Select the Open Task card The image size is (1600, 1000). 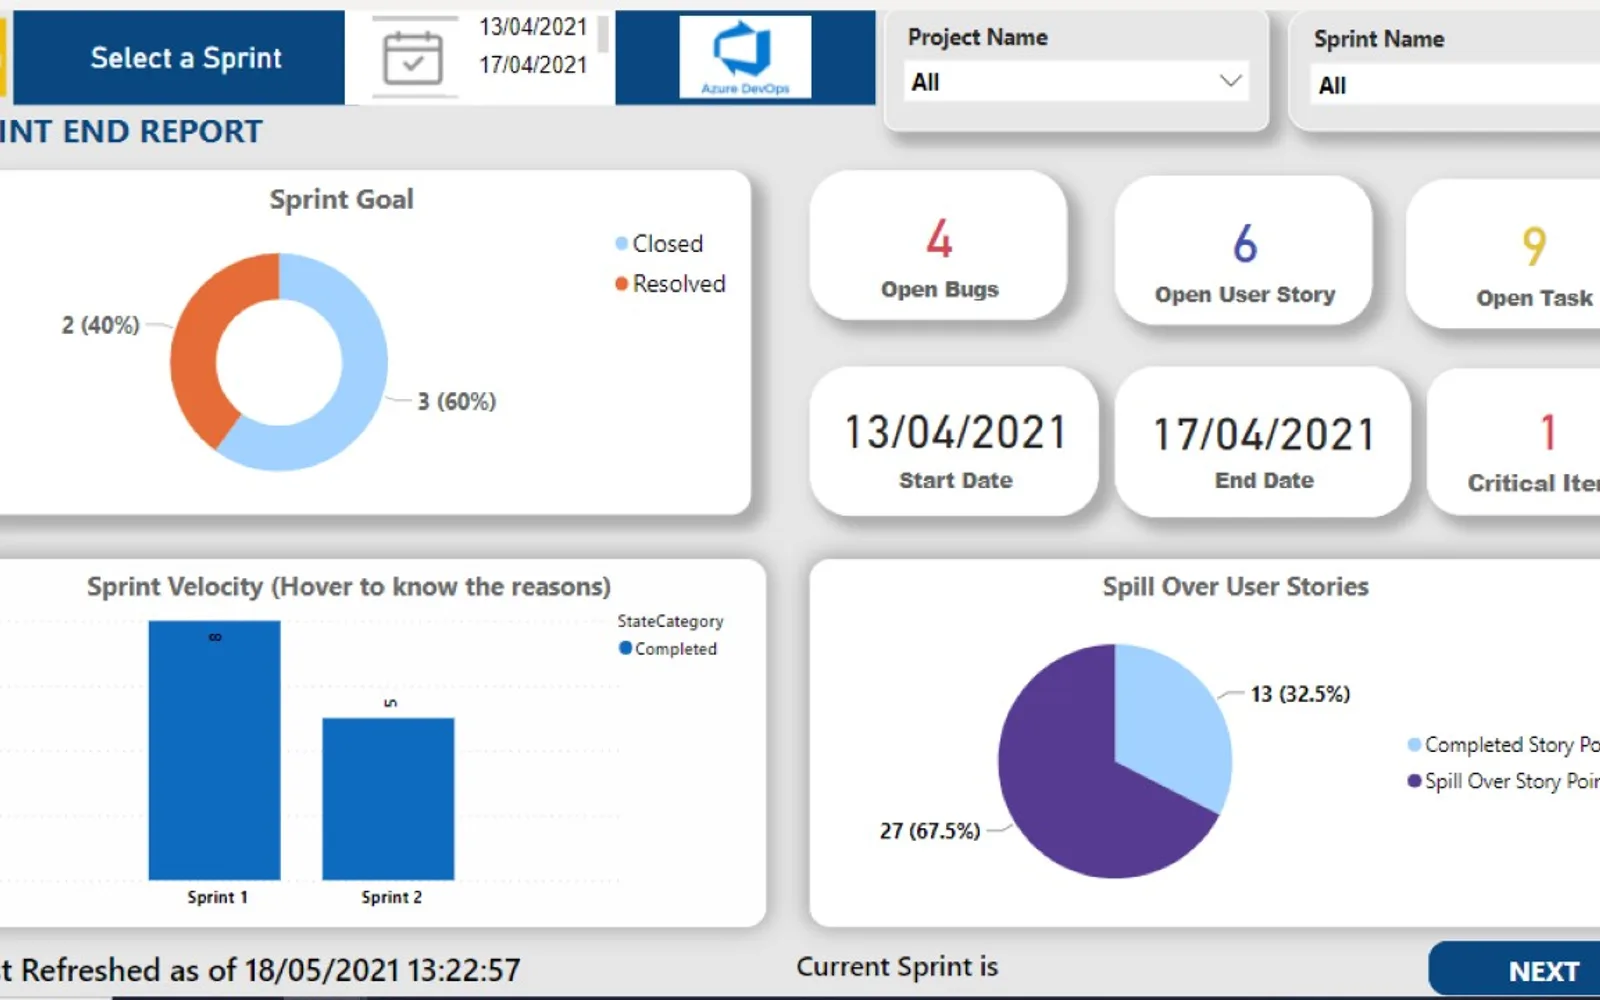(x=1504, y=254)
